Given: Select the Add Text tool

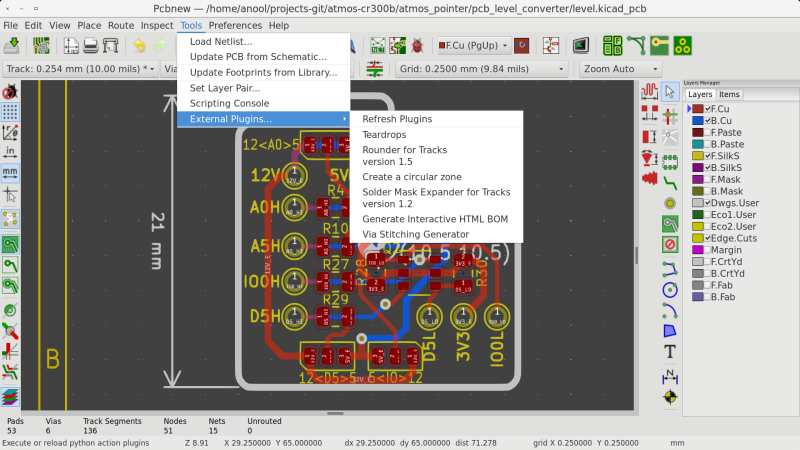Looking at the screenshot, I should [670, 351].
